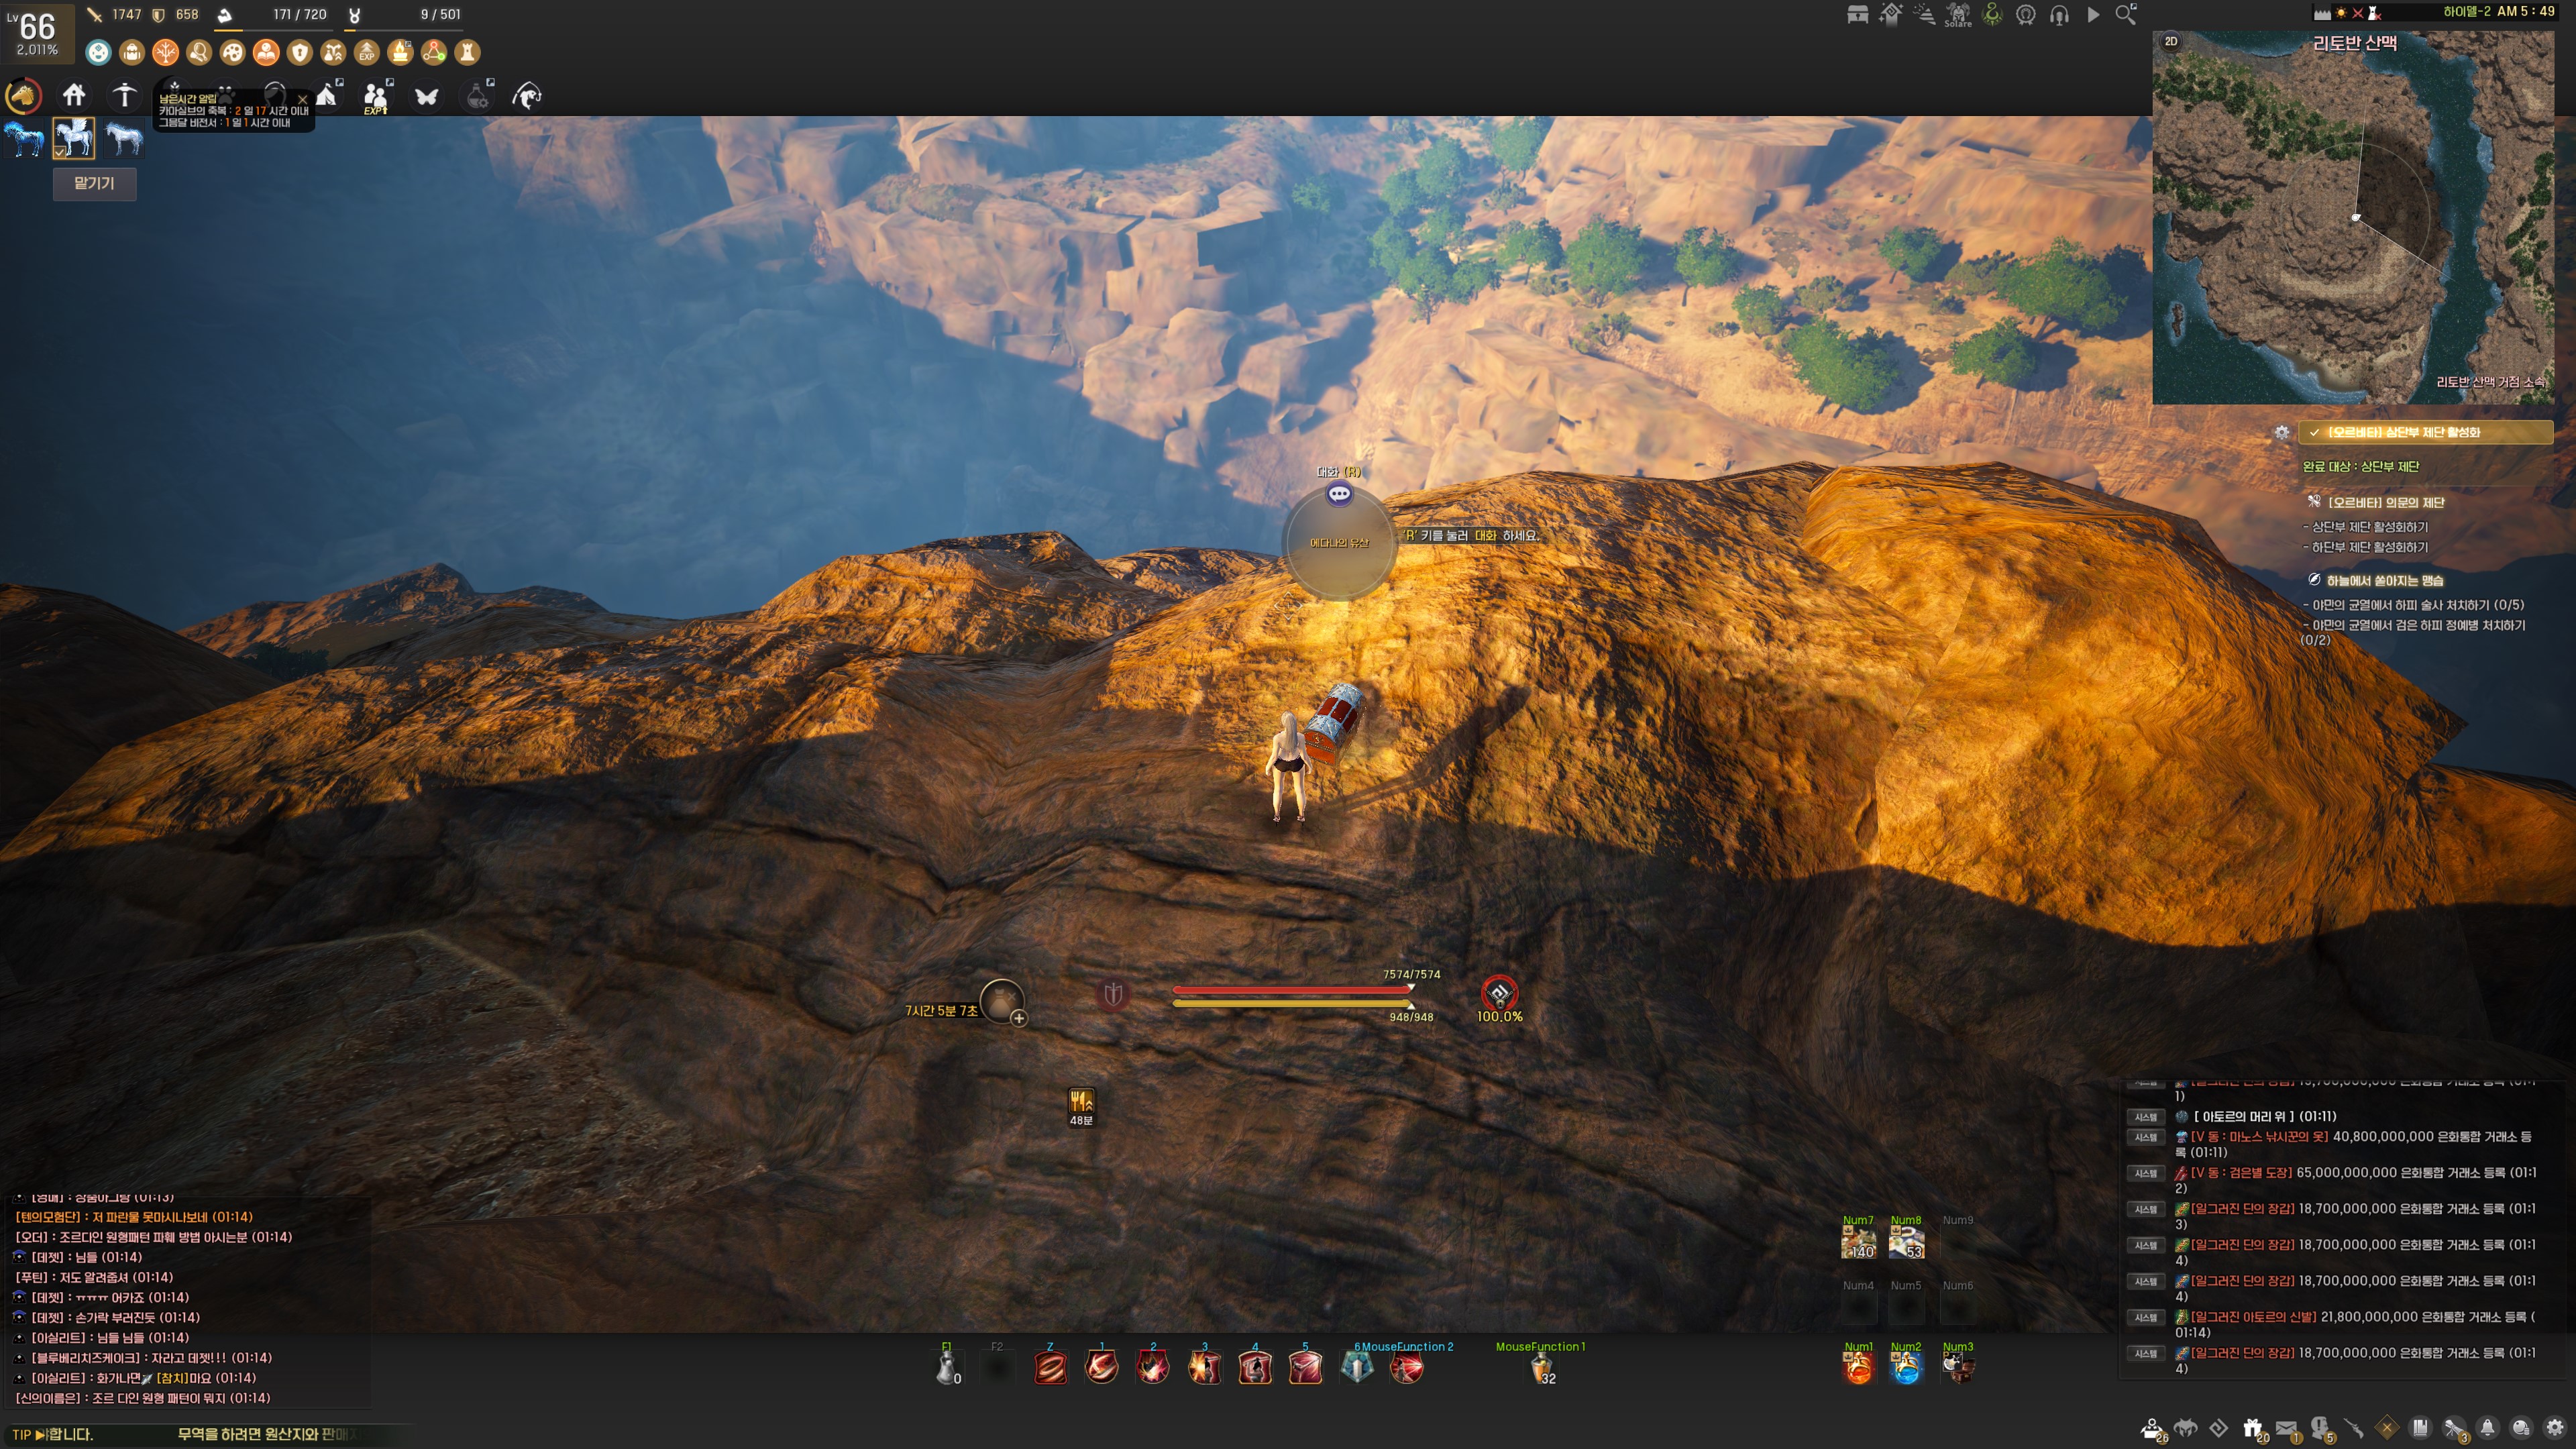The height and width of the screenshot is (1449, 2576).
Task: Click the magnifying glass search icon
Action: point(2126,14)
